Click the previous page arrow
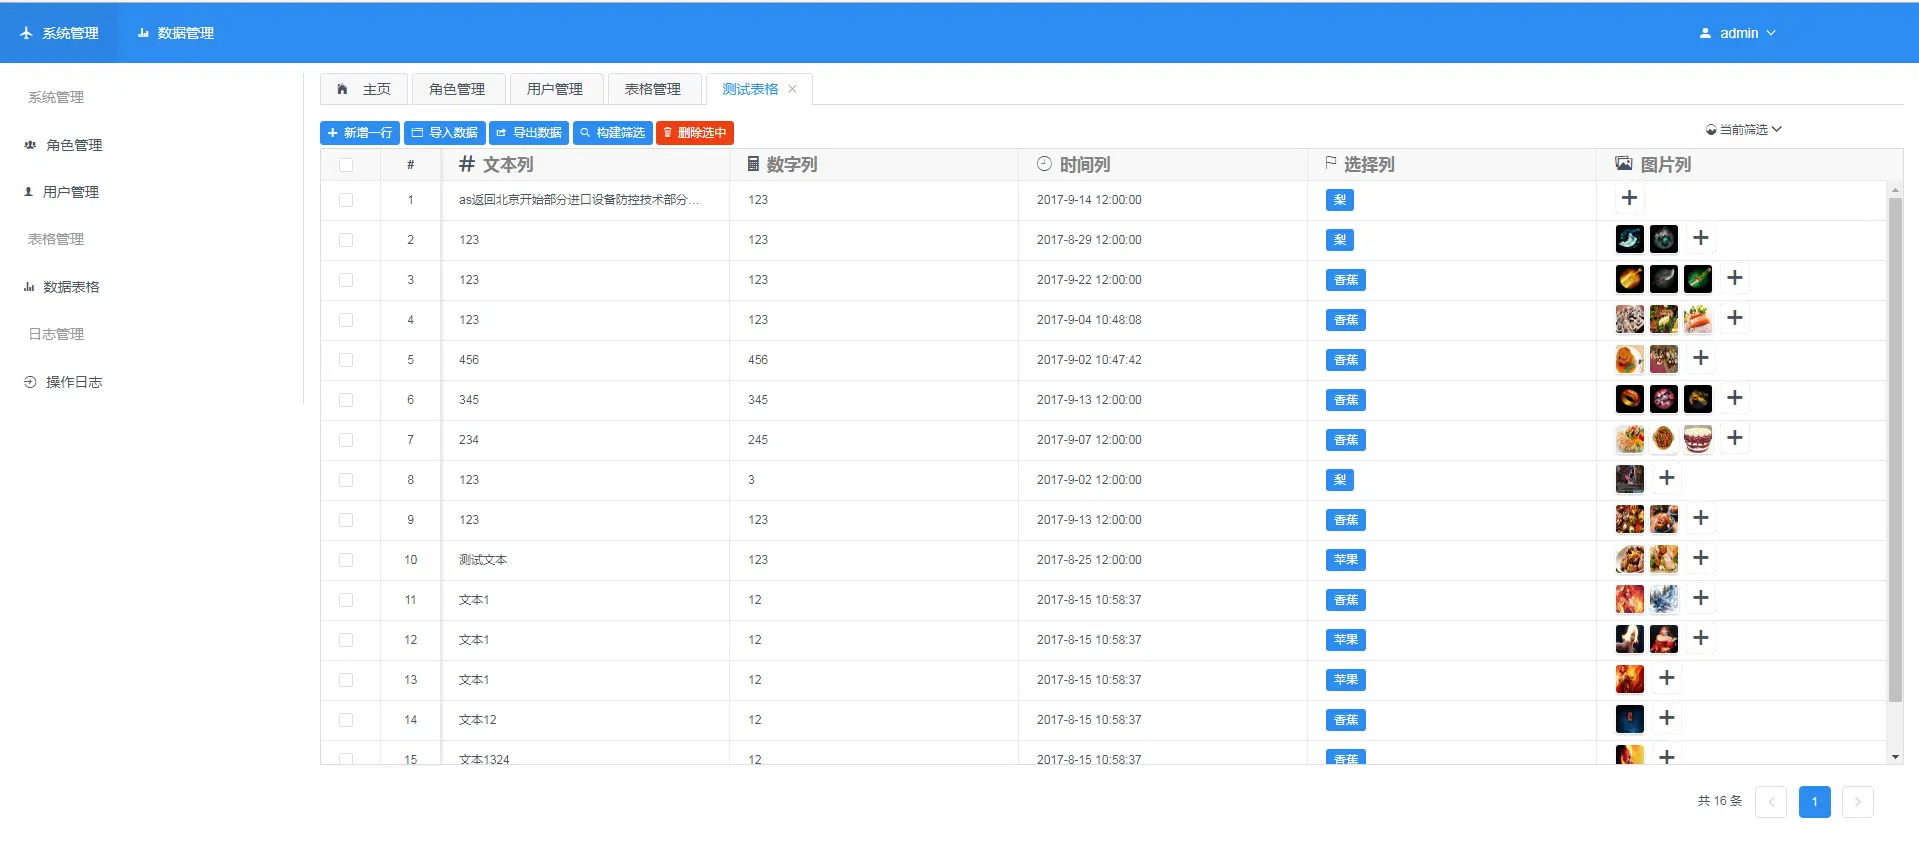 [1771, 801]
